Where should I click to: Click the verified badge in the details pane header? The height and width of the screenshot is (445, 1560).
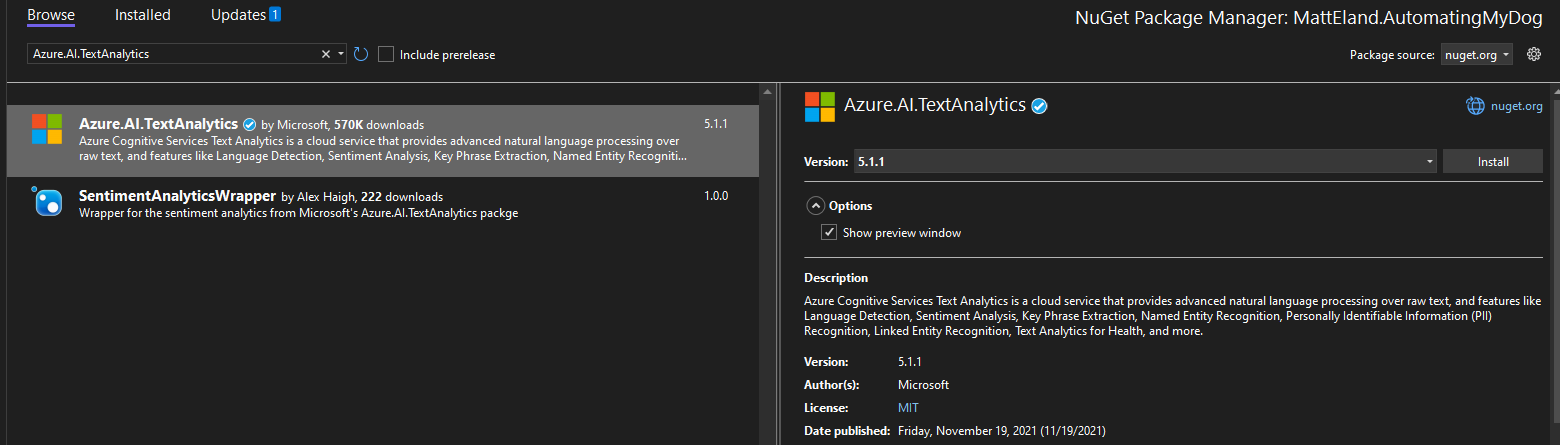click(x=1039, y=106)
